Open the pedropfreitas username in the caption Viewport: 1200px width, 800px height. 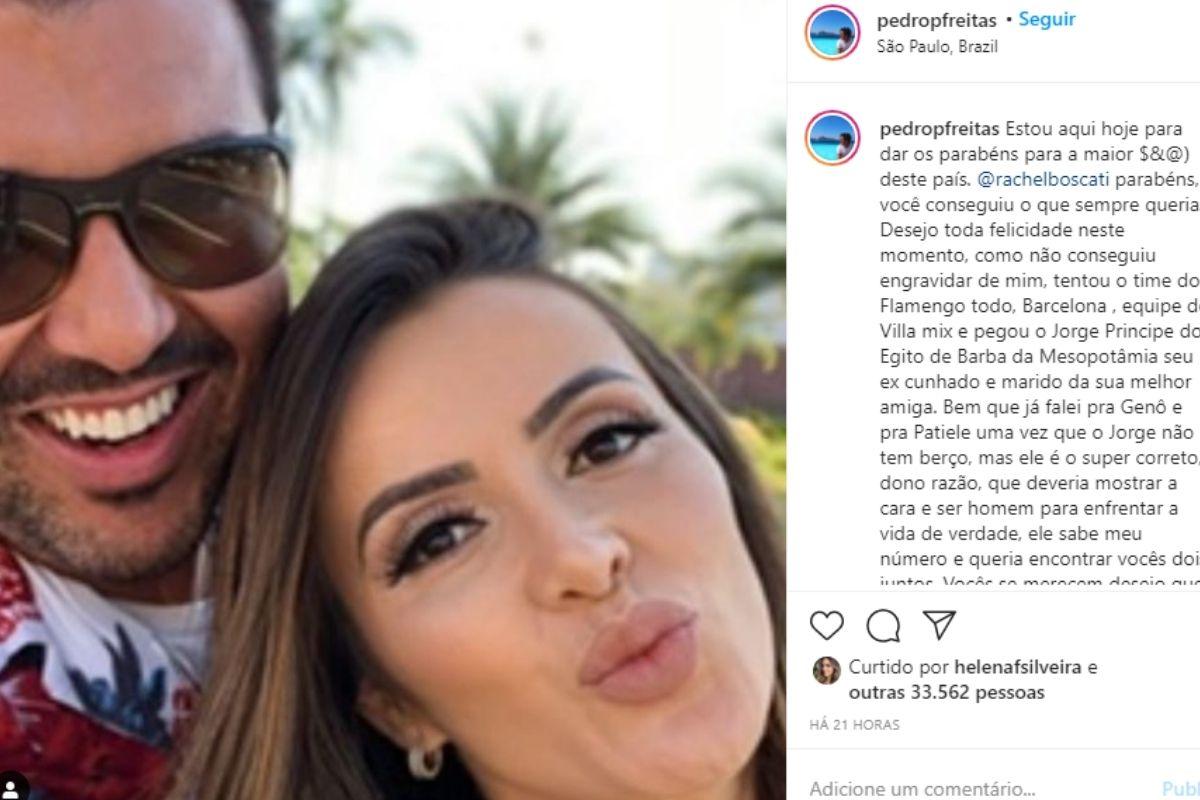coord(937,129)
